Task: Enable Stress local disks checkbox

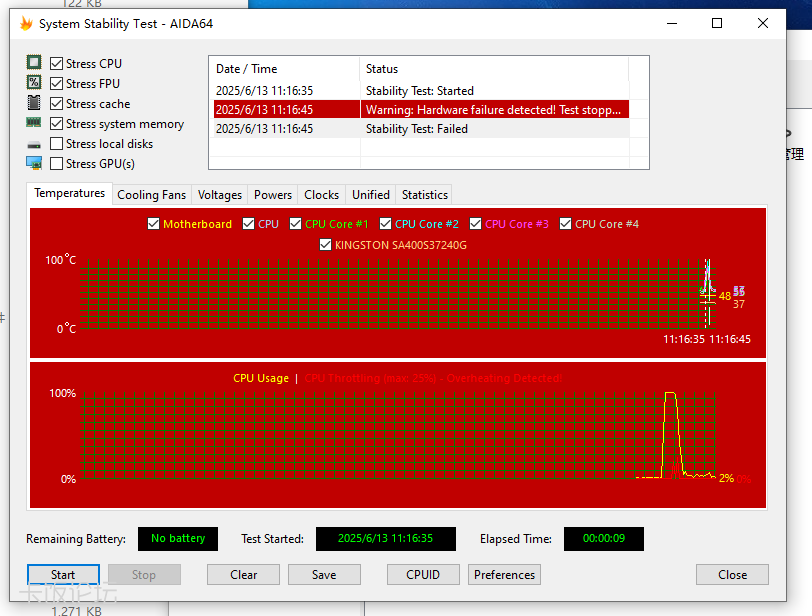Action: pos(56,143)
